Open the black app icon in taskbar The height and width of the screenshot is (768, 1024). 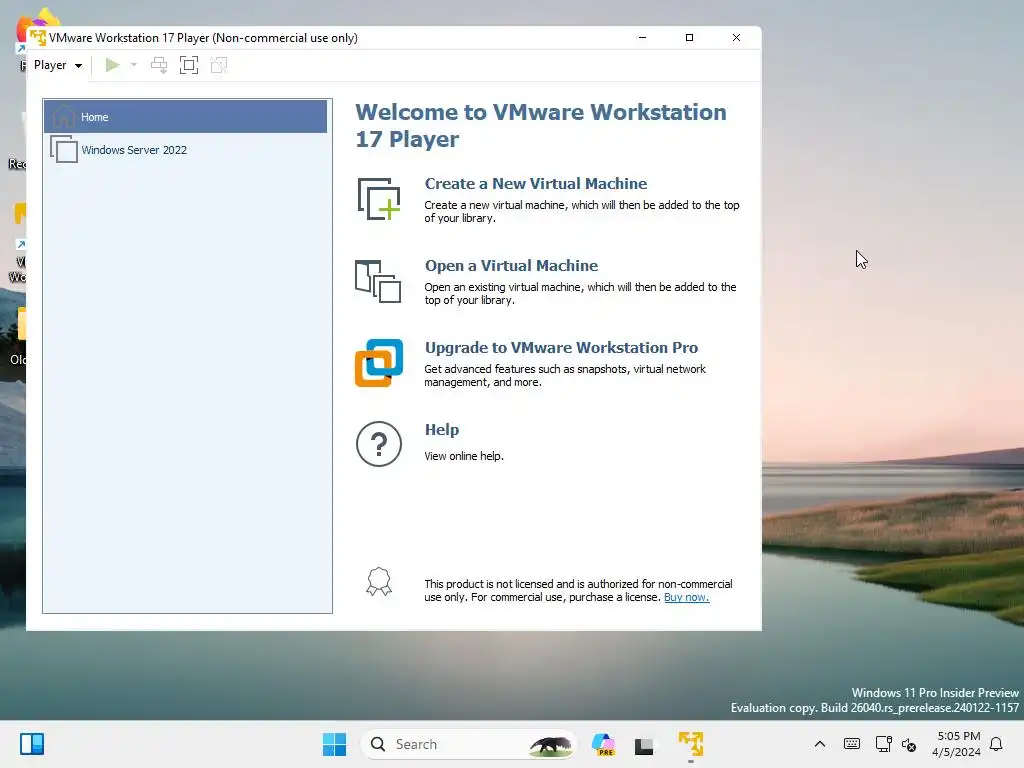coord(644,745)
